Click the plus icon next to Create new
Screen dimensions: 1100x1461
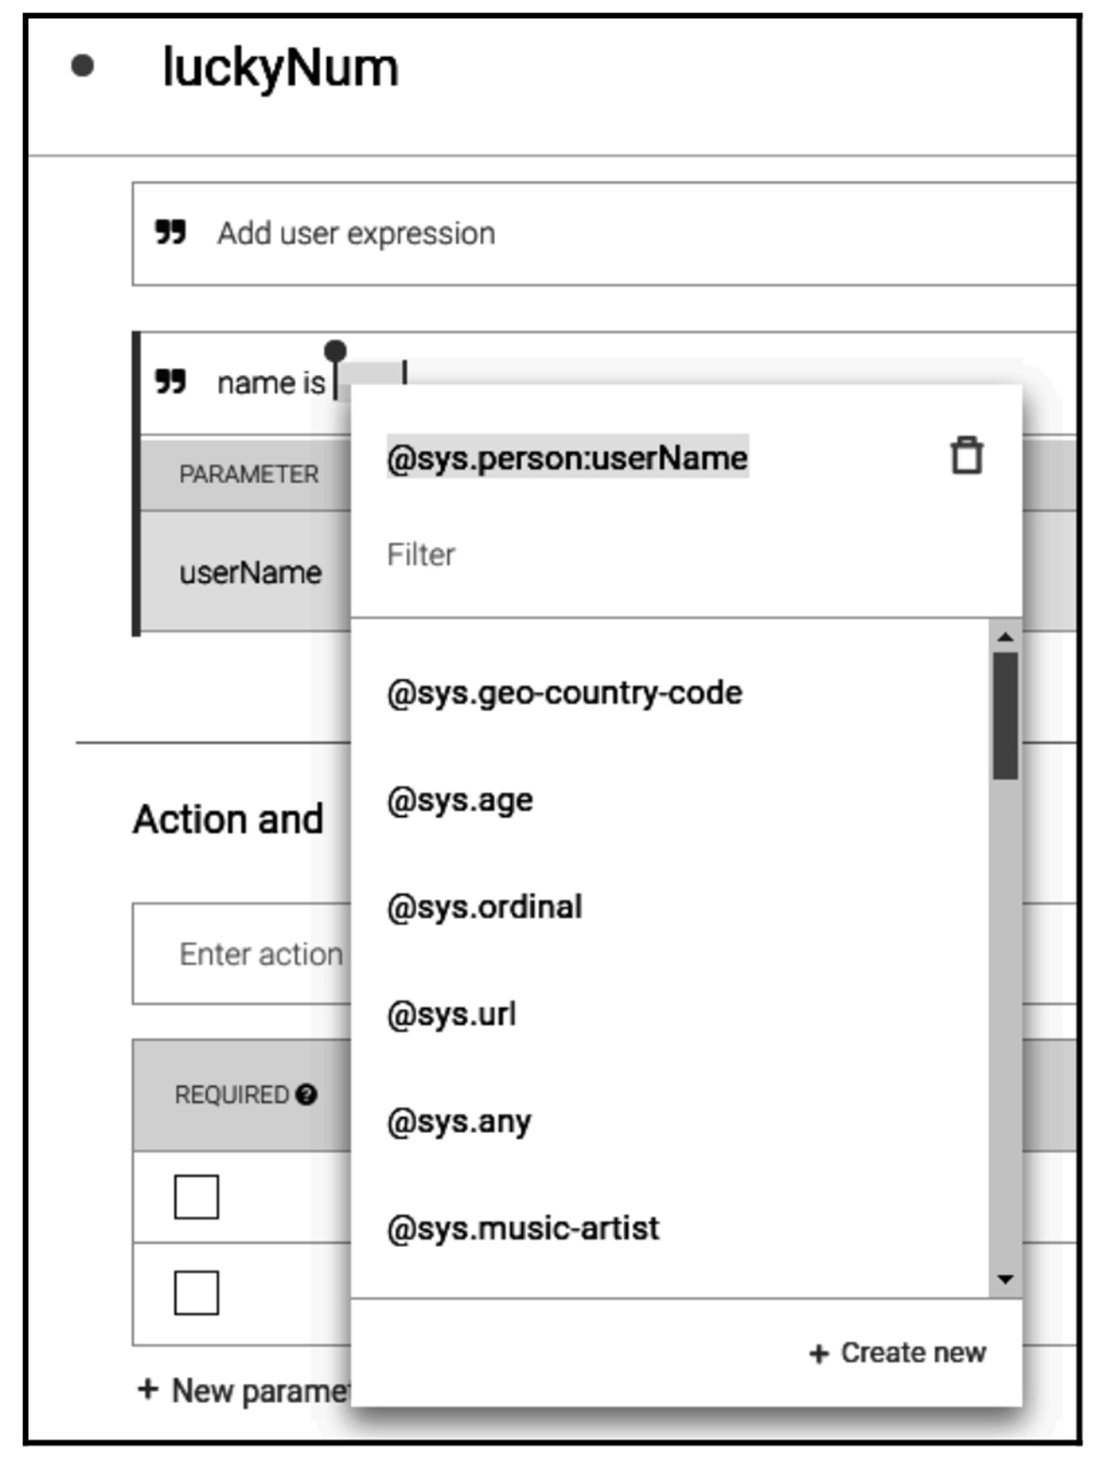point(819,1353)
